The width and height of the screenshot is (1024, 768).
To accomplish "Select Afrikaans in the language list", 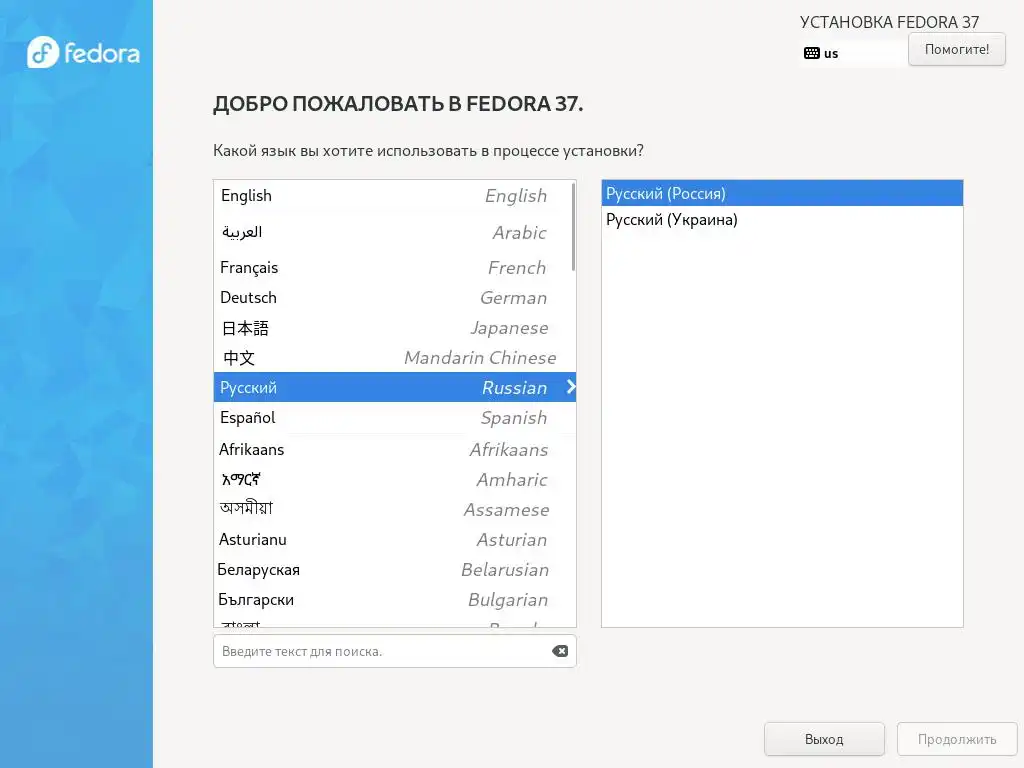I will pyautogui.click(x=392, y=449).
